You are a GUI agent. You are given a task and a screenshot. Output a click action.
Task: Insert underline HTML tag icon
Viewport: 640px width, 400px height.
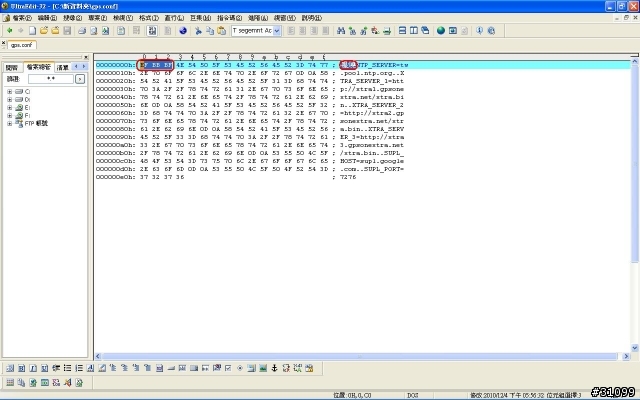click(44, 368)
